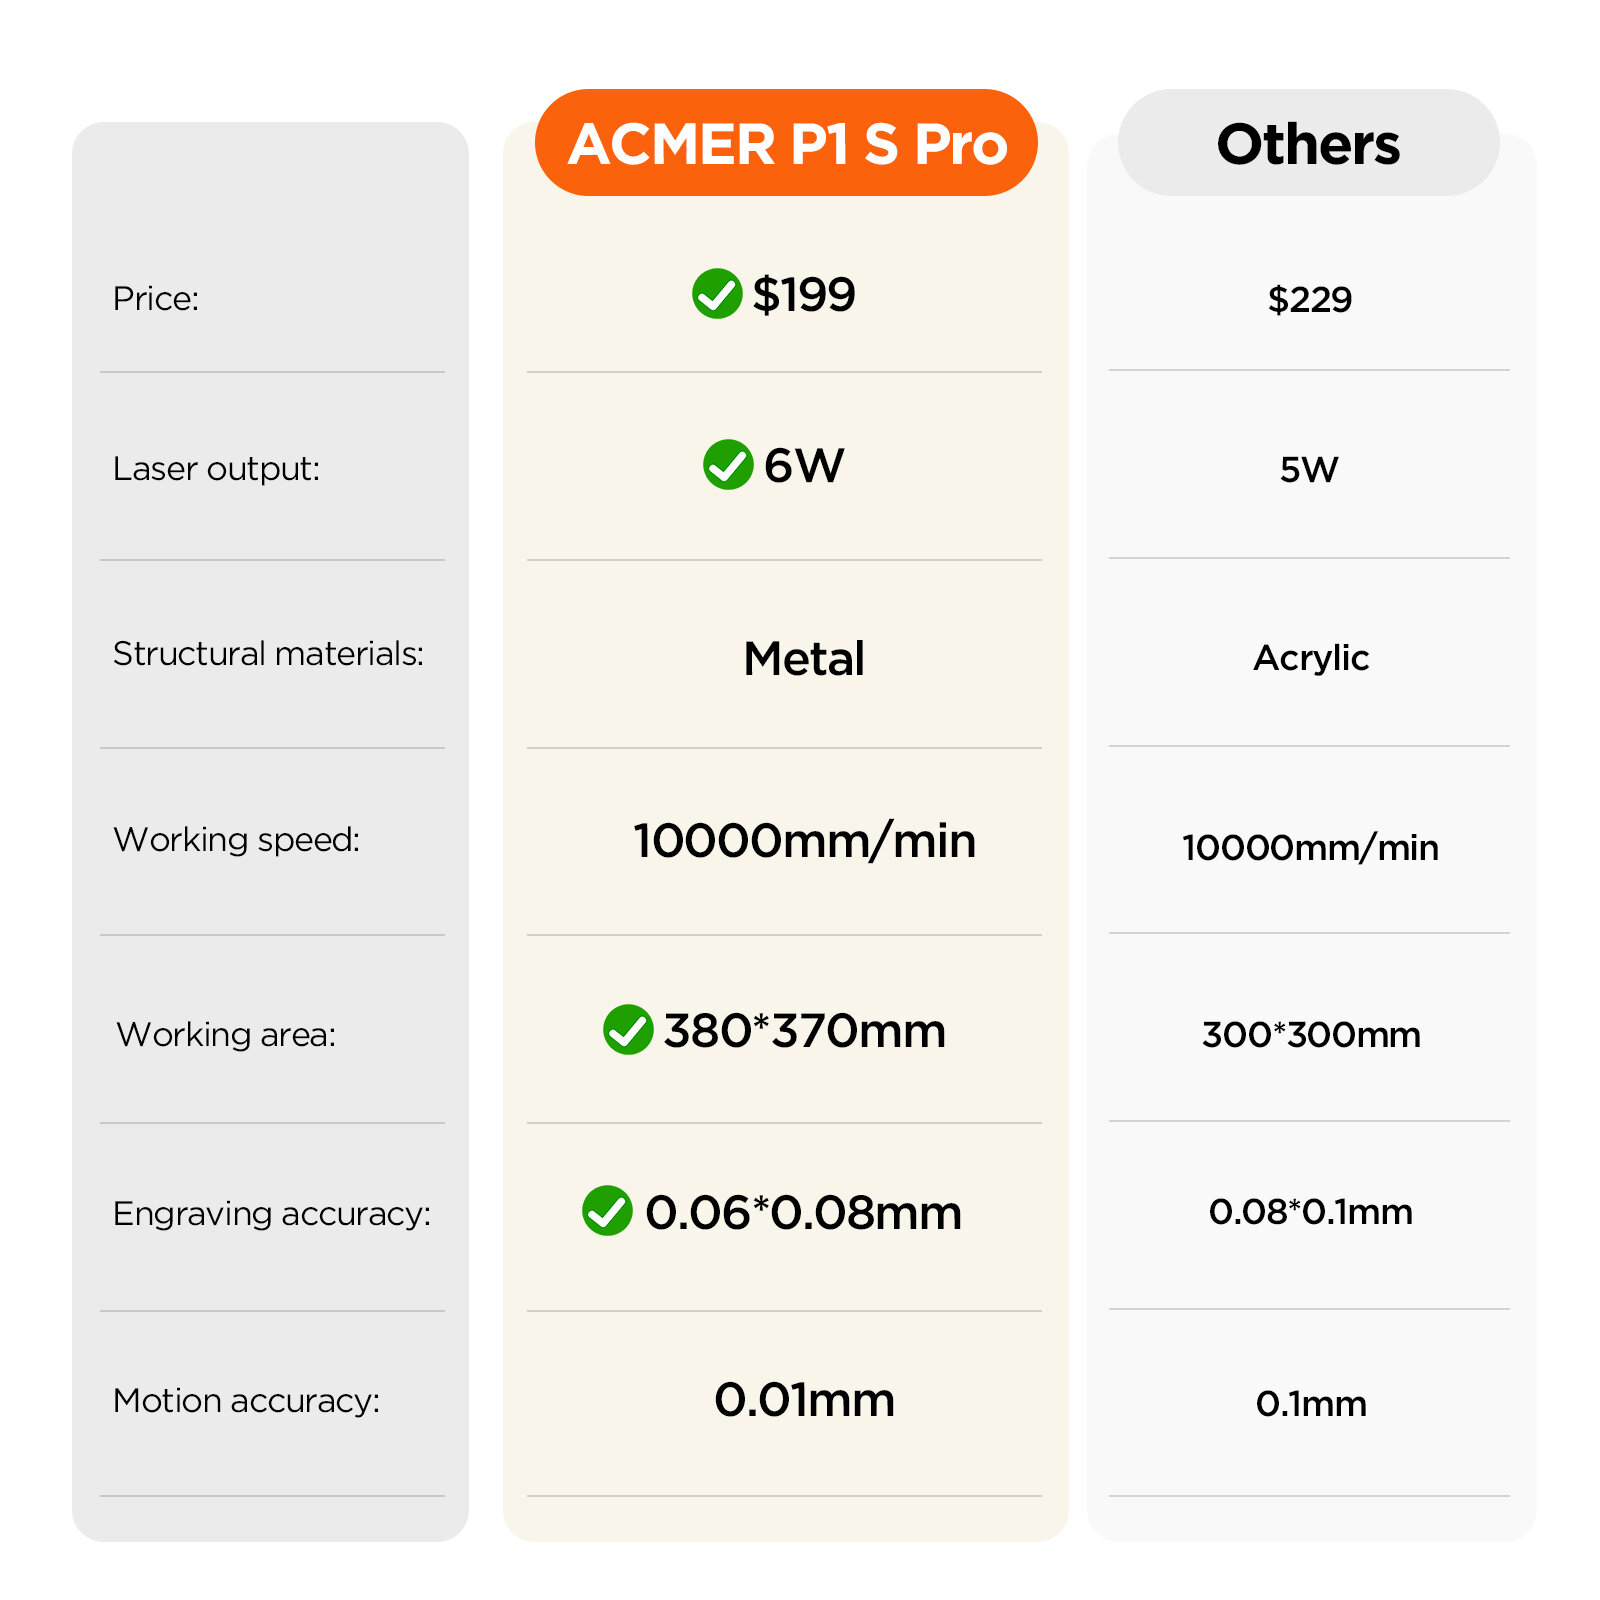Click the Working speed: label
The width and height of the screenshot is (1600, 1600).
point(236,839)
